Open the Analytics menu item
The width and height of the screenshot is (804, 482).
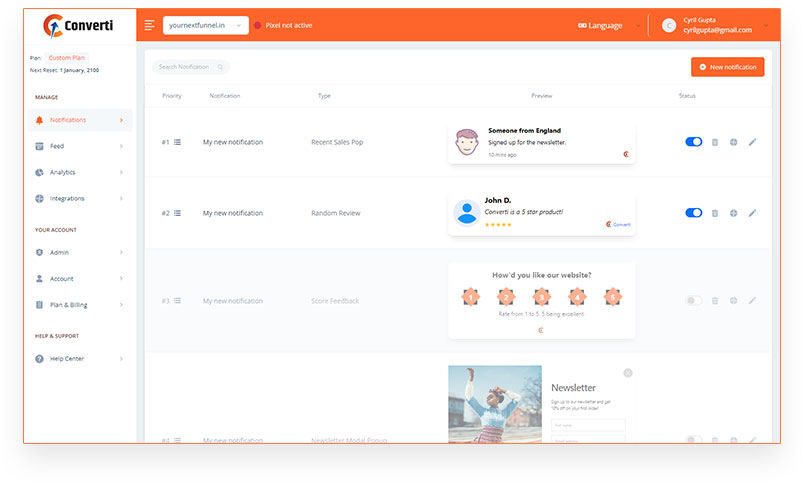(80, 172)
